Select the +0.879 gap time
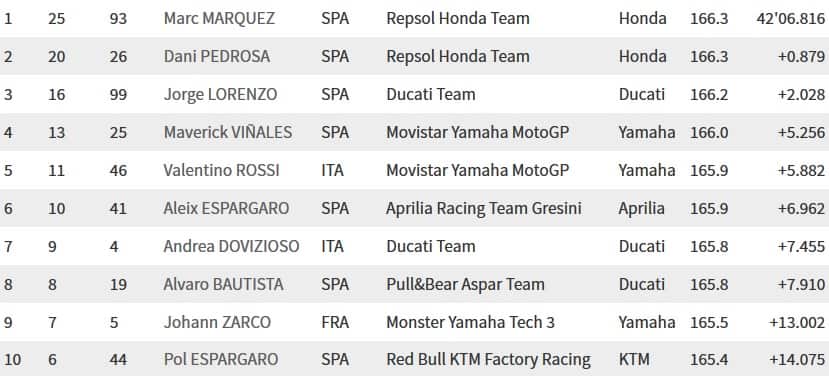This screenshot has height=376, width=829. point(802,57)
